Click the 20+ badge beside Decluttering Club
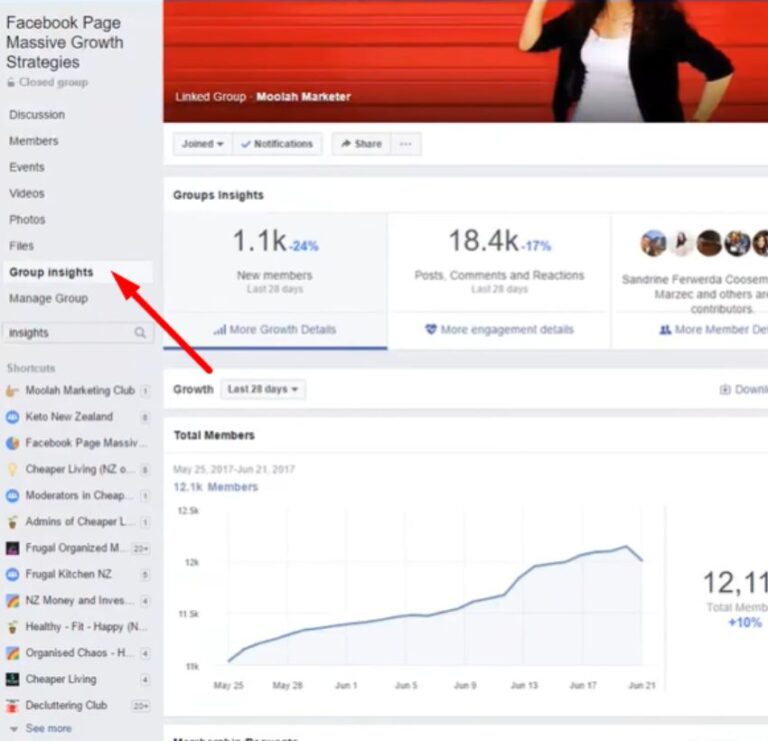Screen dimensions: 768x741 [141, 706]
